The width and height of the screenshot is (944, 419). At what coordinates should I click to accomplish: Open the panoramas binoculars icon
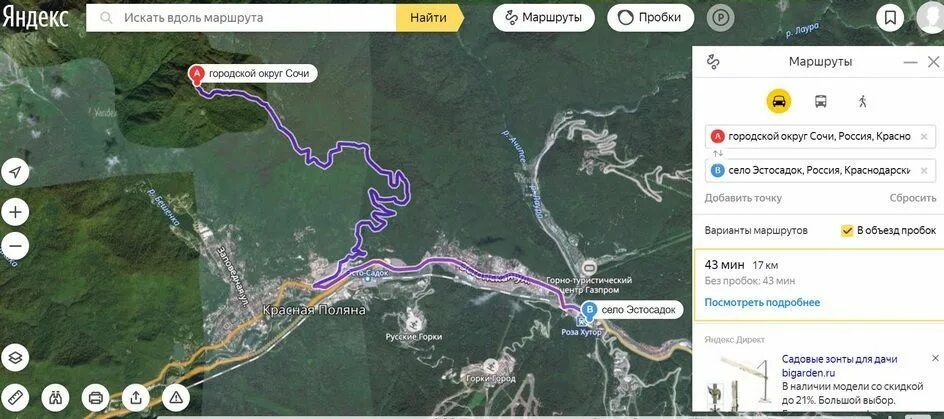pos(55,397)
